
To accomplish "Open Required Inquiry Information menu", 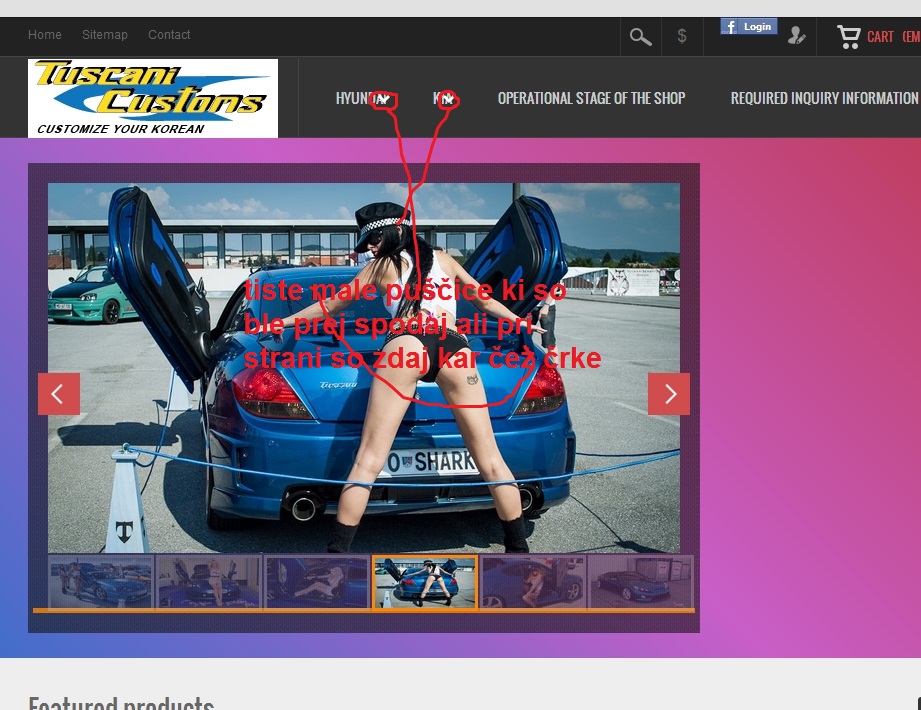I will click(x=824, y=98).
